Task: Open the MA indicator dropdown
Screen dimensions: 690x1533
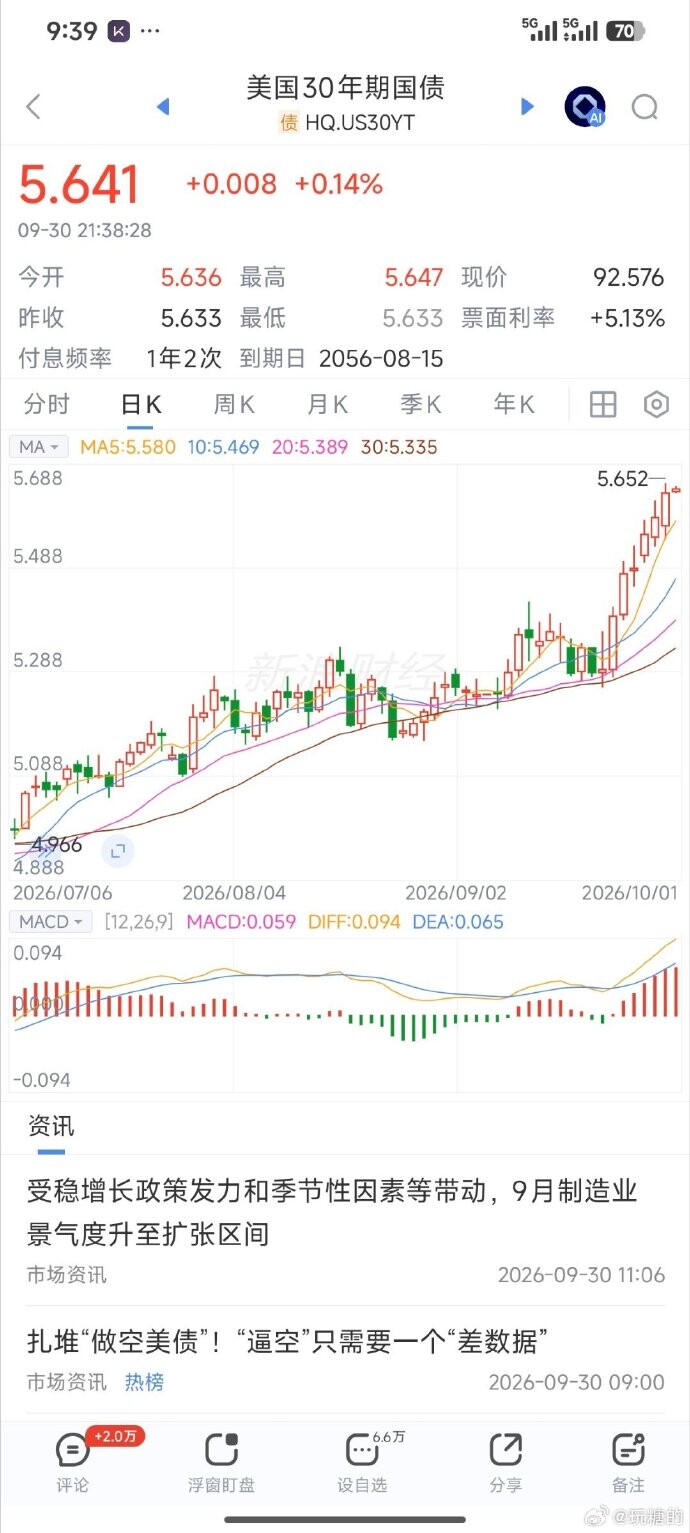Action: pos(39,447)
